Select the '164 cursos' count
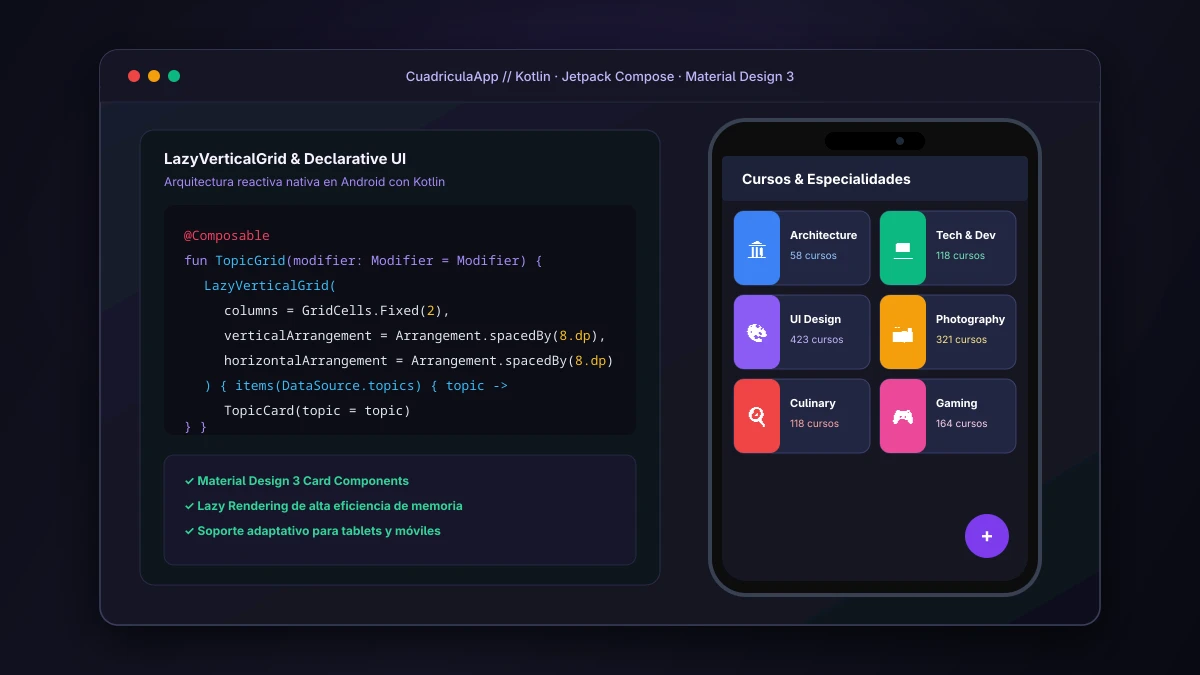Viewport: 1200px width, 675px height. click(961, 424)
